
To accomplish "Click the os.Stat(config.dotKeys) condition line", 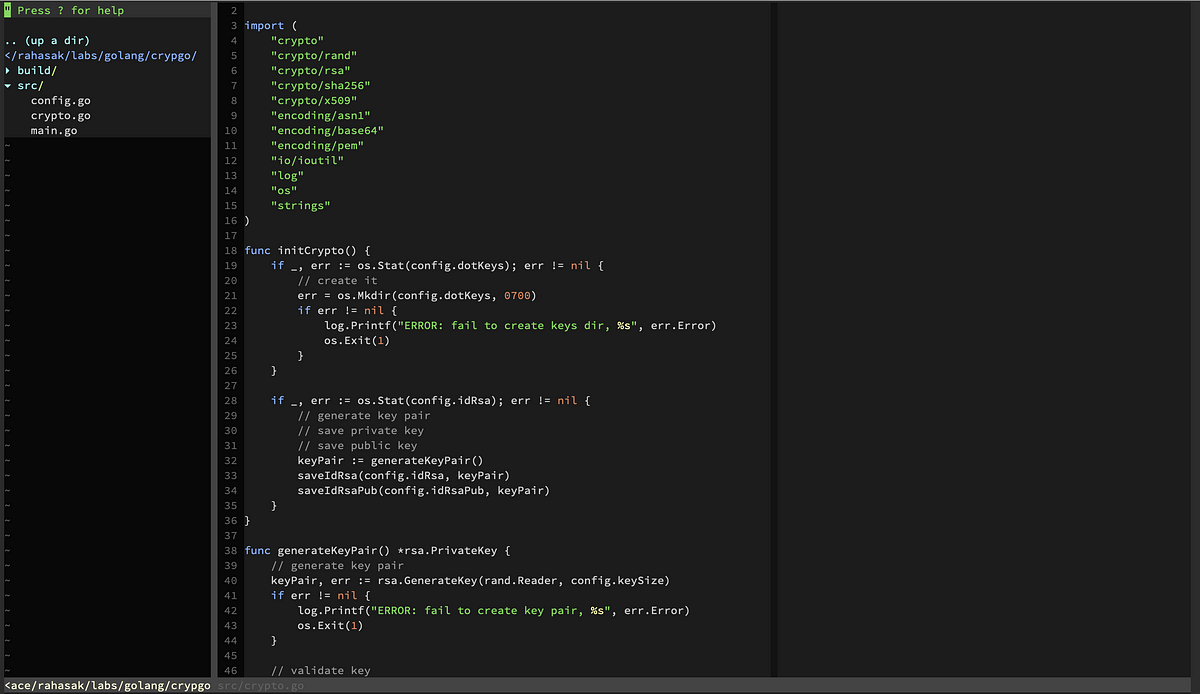I will (437, 265).
